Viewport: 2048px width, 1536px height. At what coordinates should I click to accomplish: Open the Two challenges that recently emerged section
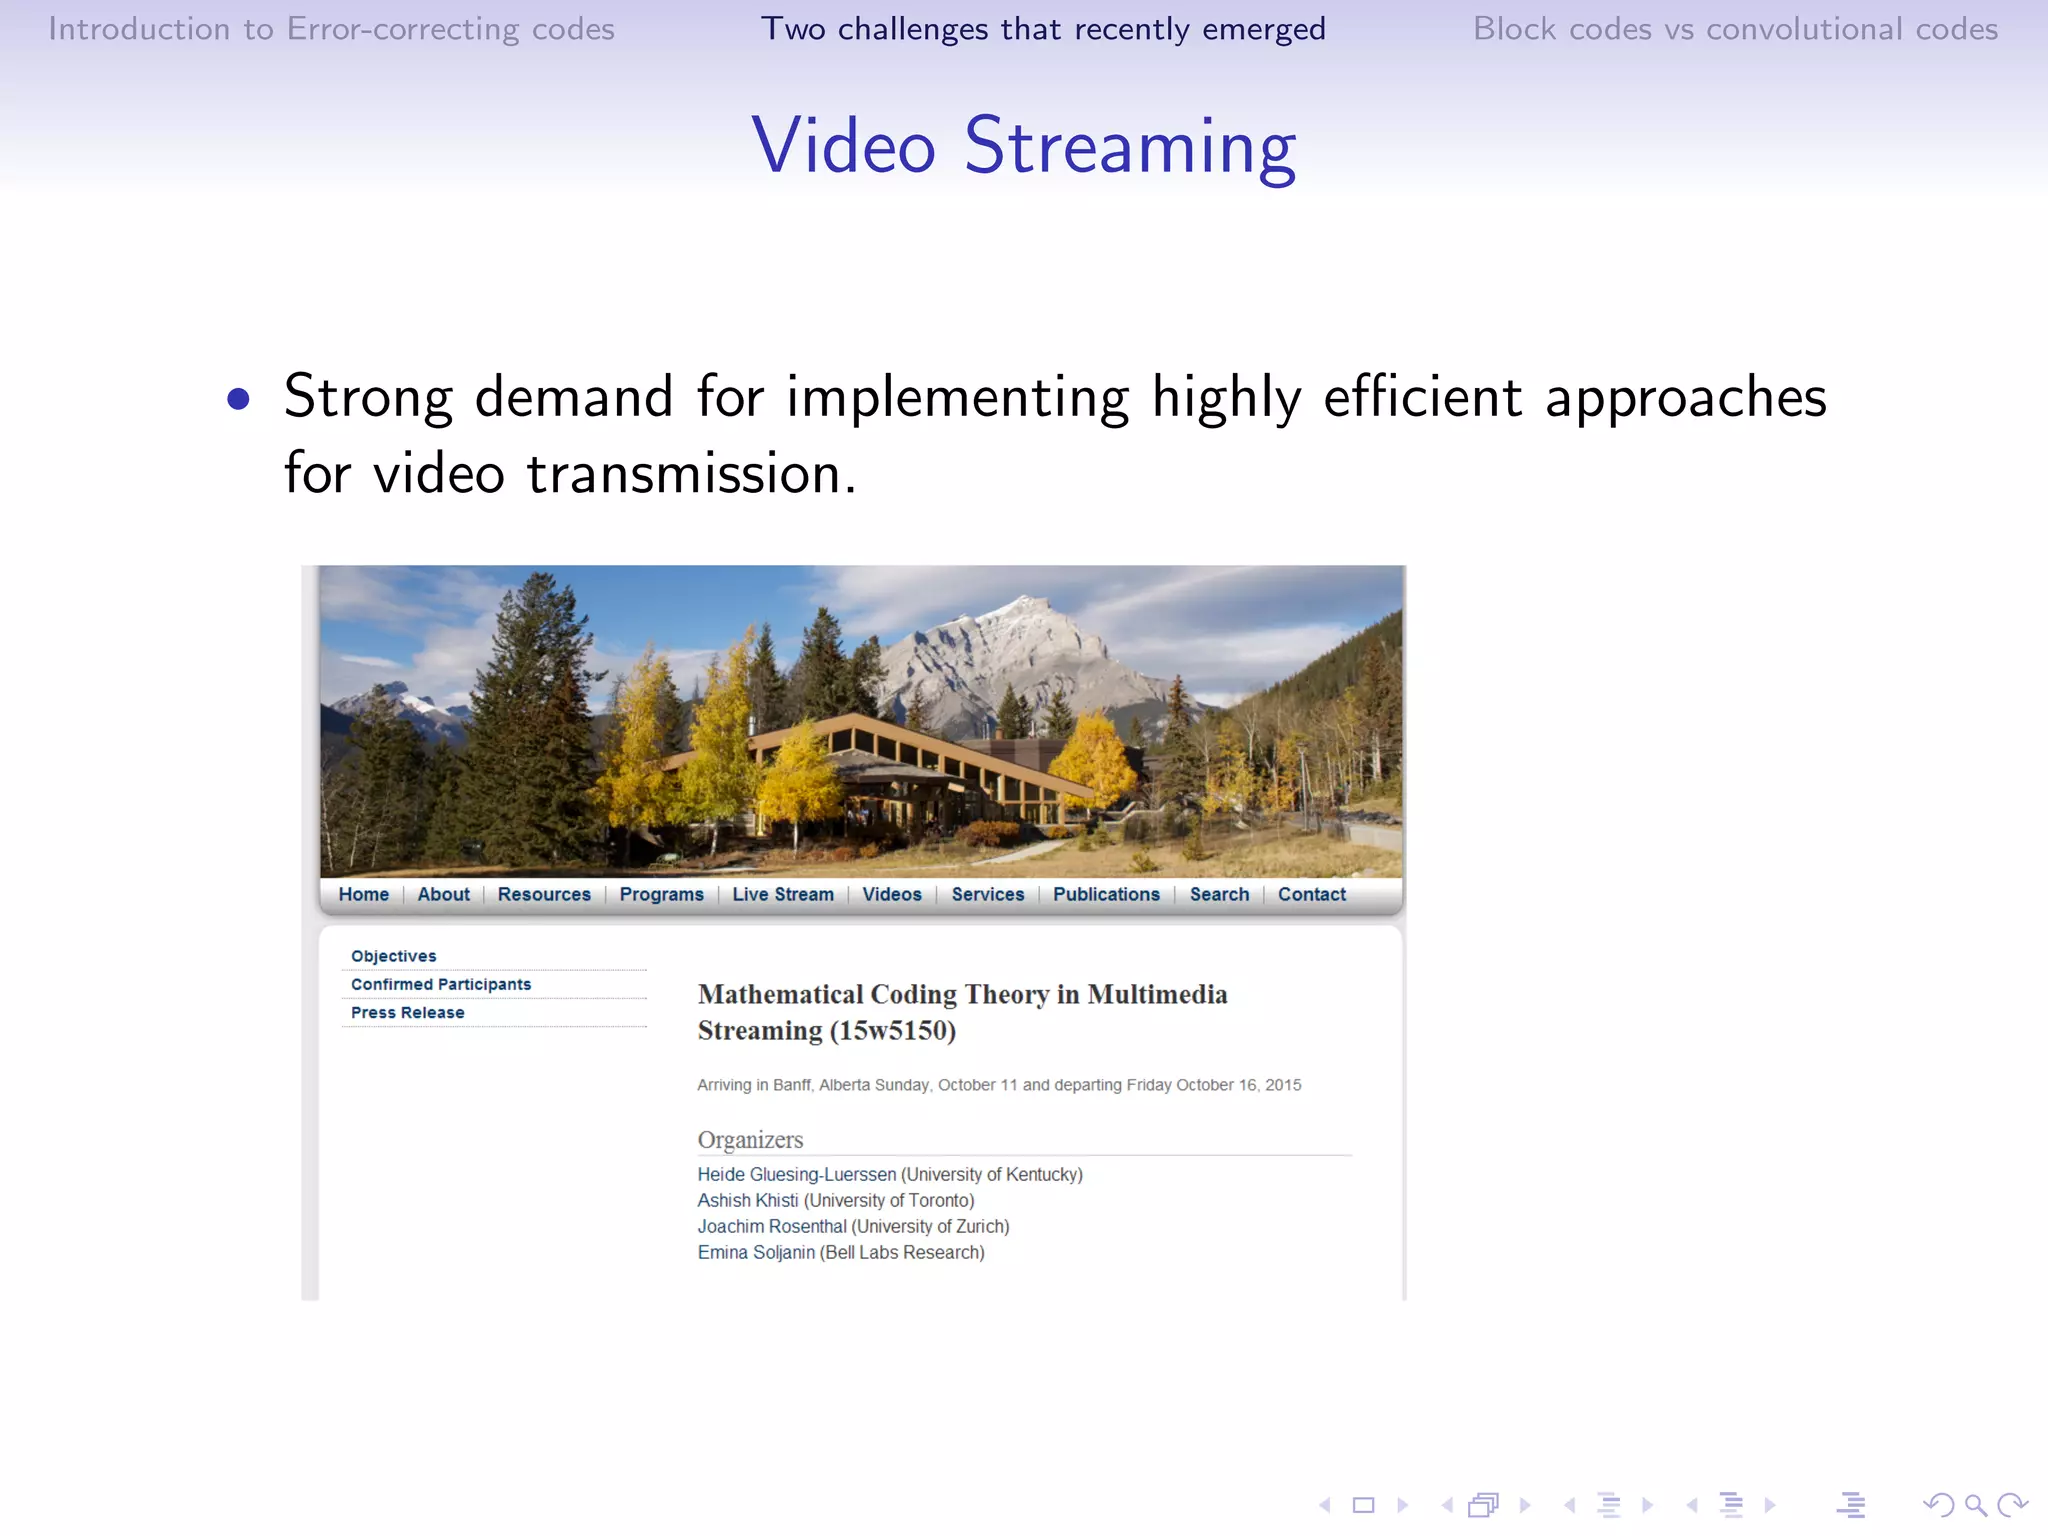click(1043, 29)
